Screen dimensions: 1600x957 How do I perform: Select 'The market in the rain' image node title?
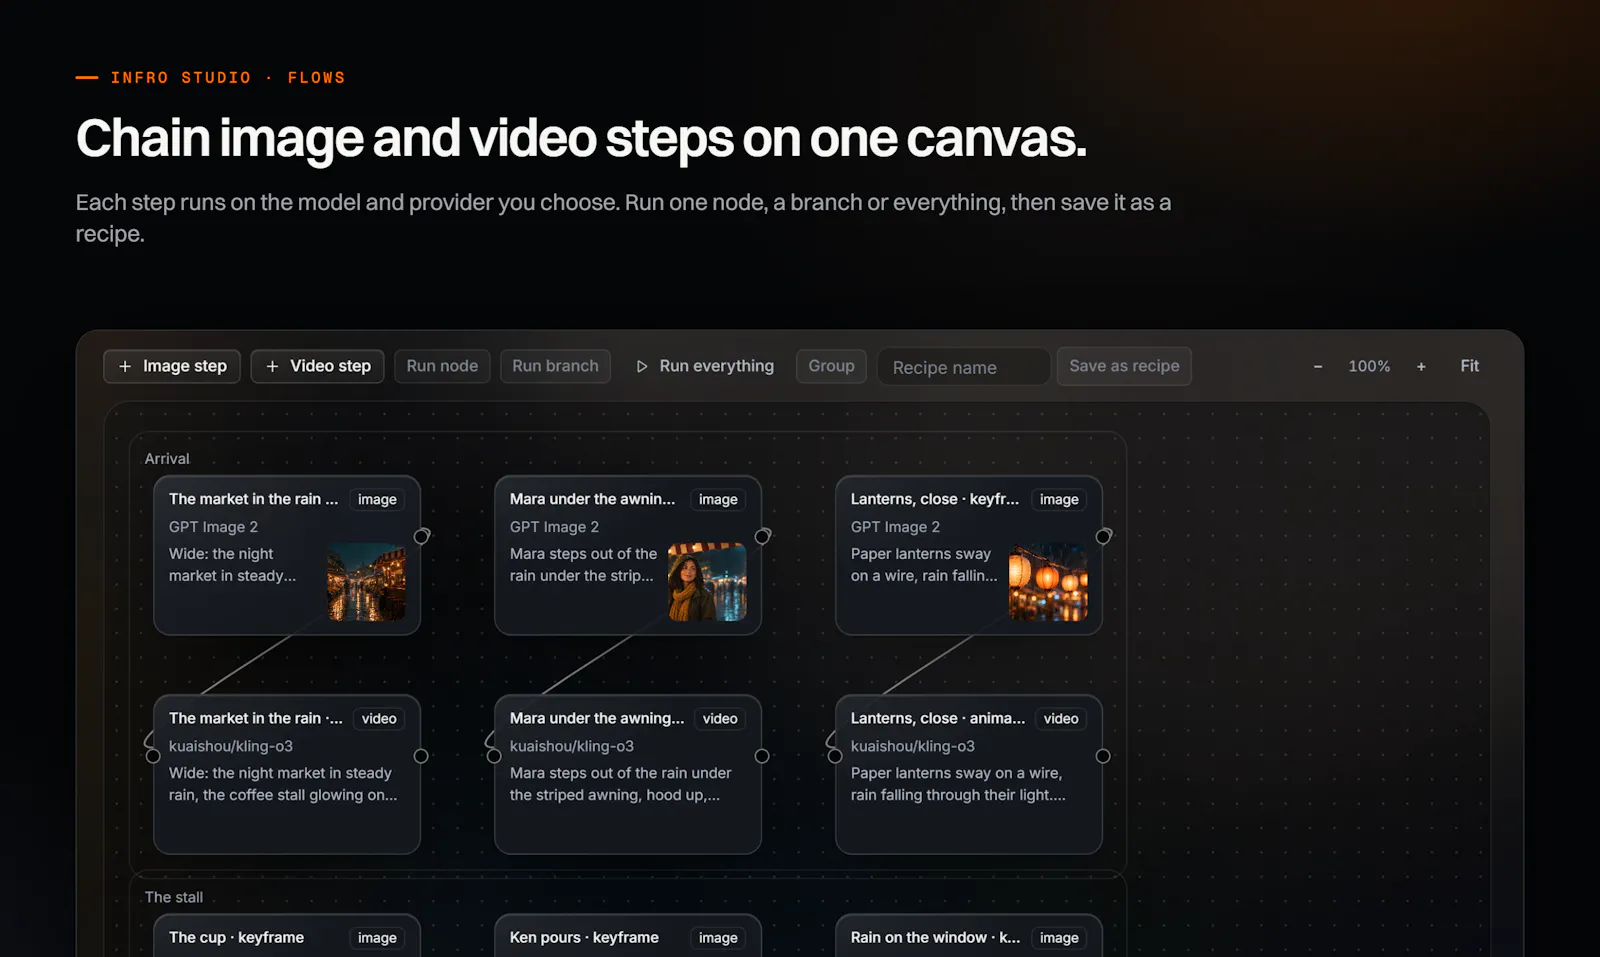point(254,499)
